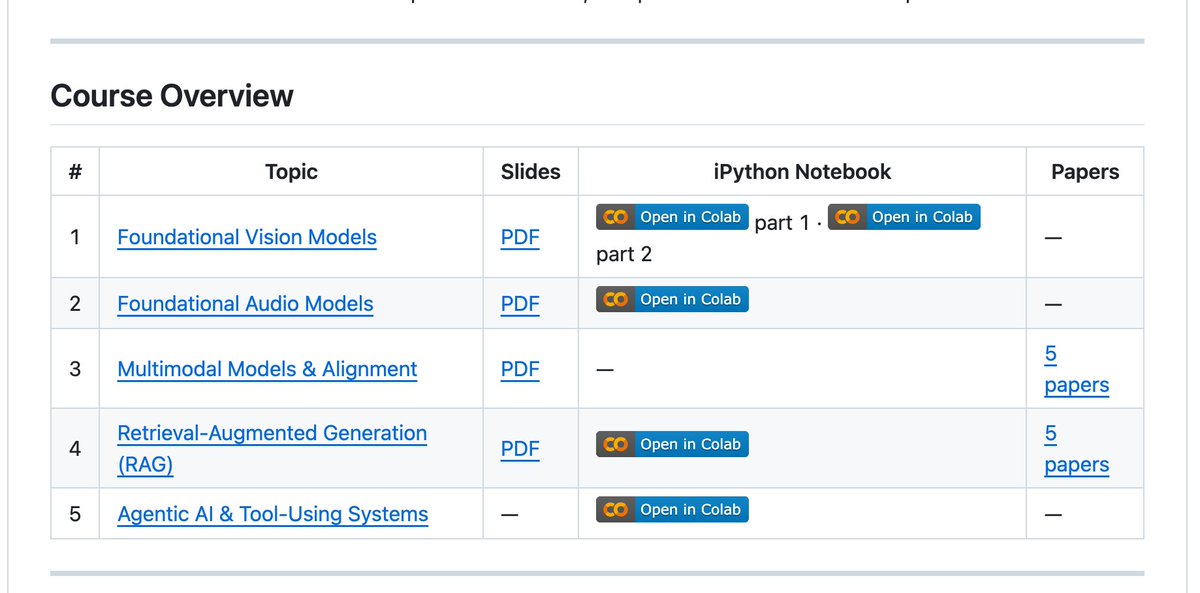This screenshot has height=593, width=1200.
Task: Open Colab badge in Retrieval-Augmented Generation row
Action: [x=672, y=444]
